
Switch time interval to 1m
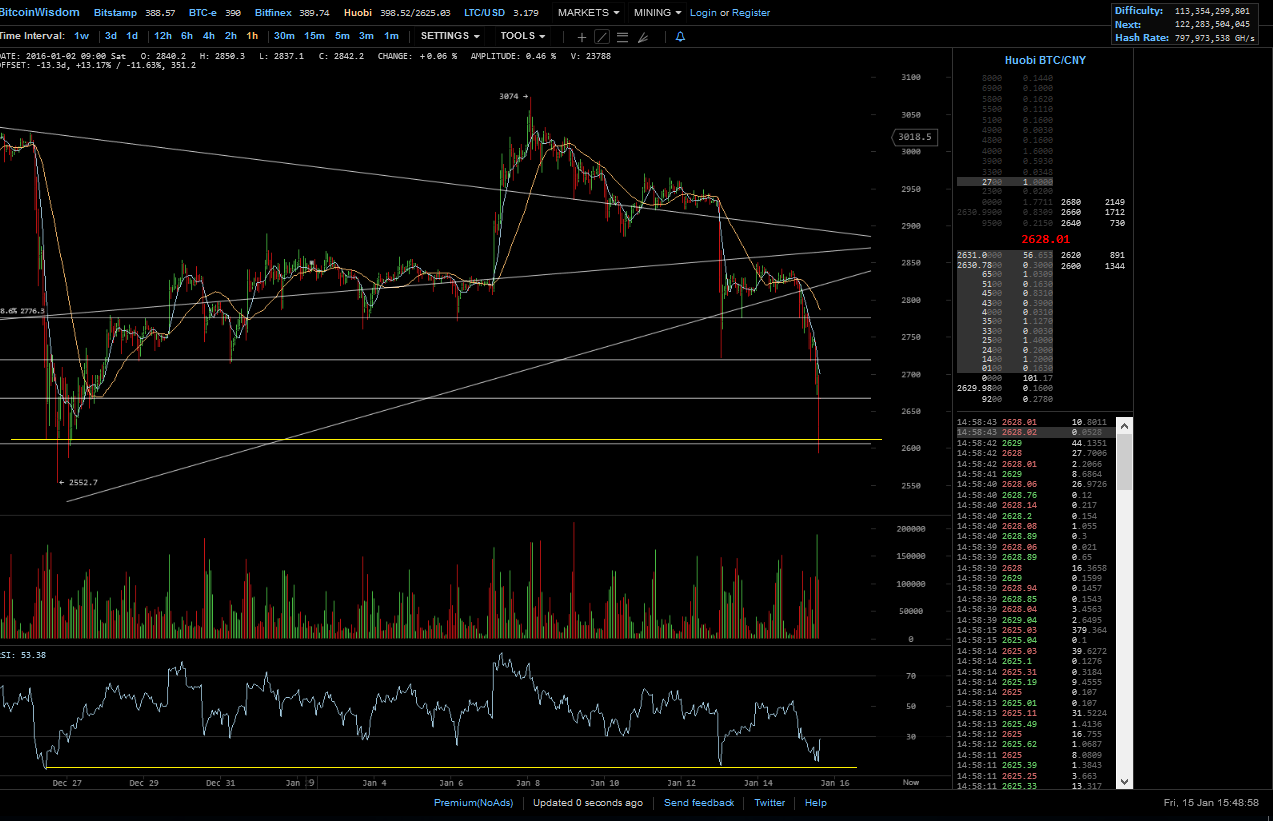pyautogui.click(x=391, y=36)
